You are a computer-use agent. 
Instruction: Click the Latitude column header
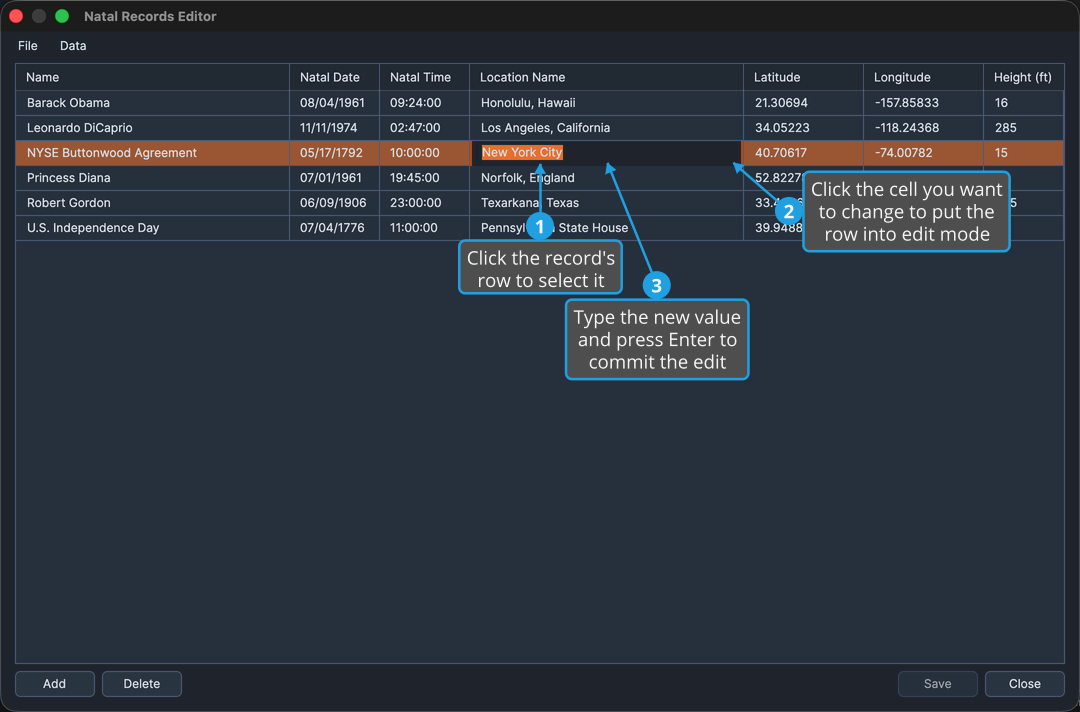[x=803, y=77]
